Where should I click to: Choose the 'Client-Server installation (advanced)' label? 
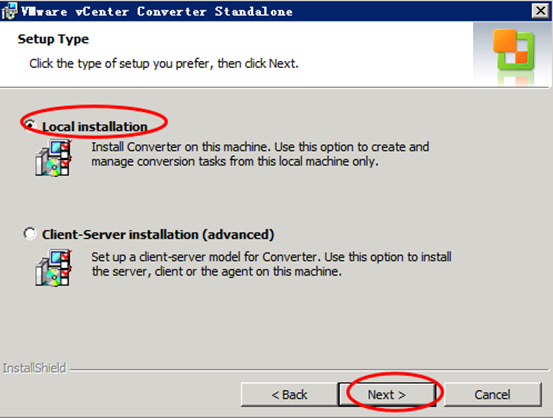pyautogui.click(x=158, y=235)
